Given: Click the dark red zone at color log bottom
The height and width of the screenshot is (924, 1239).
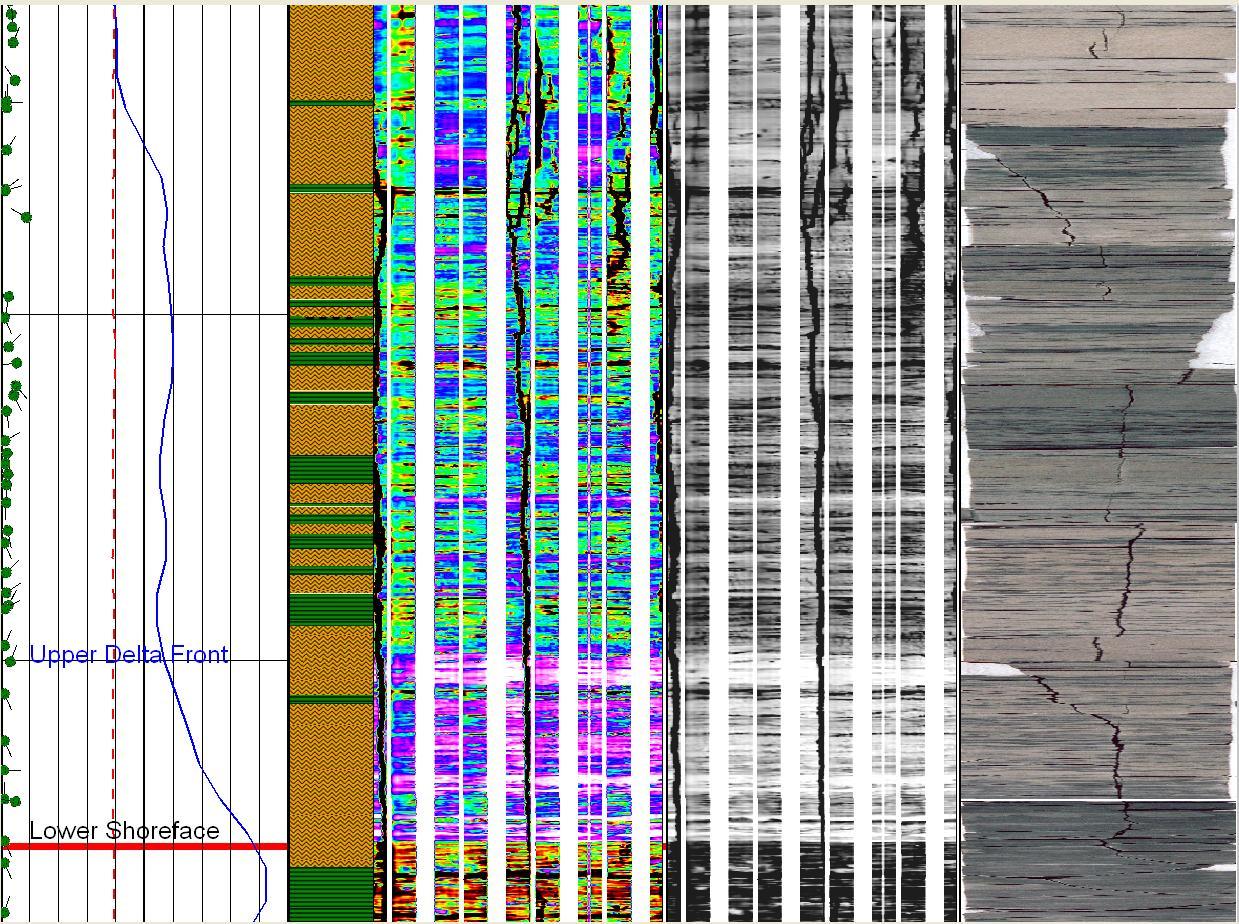Looking at the screenshot, I should click(520, 885).
